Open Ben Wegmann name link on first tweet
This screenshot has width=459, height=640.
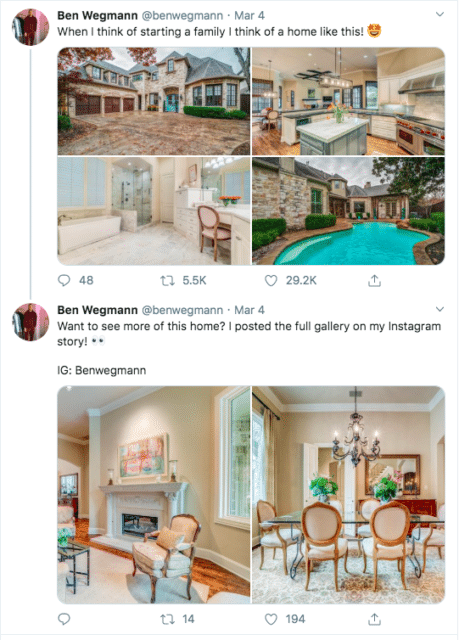(98, 16)
